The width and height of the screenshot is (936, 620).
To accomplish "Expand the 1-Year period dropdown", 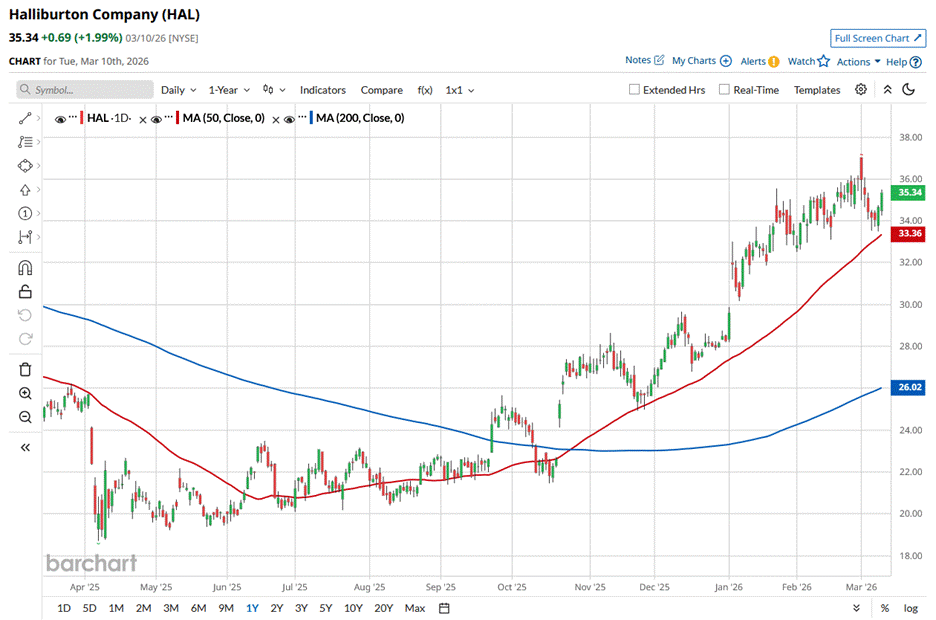I will pyautogui.click(x=230, y=90).
